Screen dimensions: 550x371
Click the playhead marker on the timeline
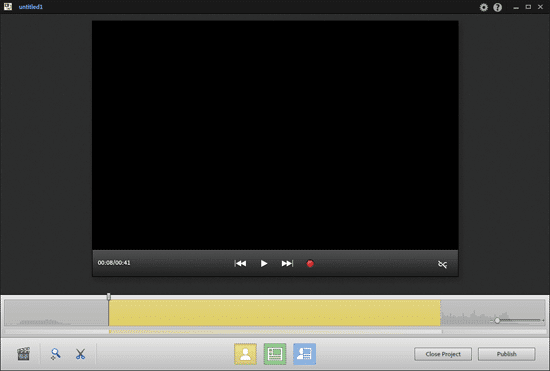pyautogui.click(x=109, y=297)
